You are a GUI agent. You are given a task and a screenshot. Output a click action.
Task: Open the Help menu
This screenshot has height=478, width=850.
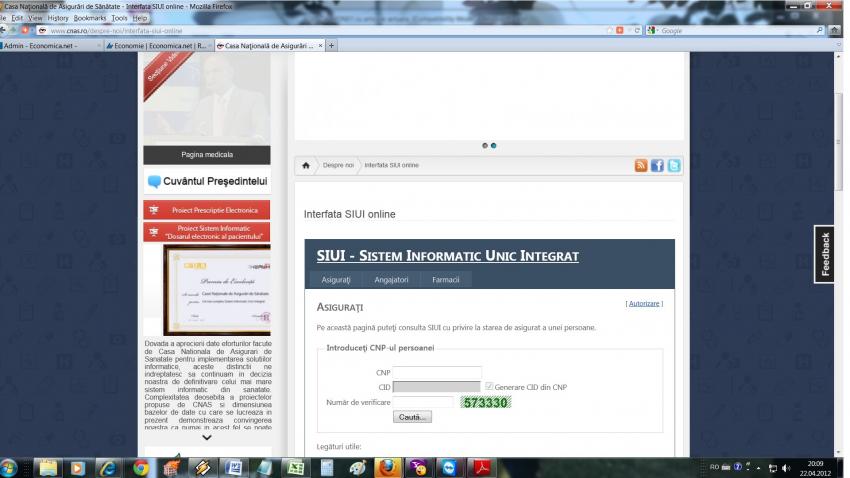(140, 18)
